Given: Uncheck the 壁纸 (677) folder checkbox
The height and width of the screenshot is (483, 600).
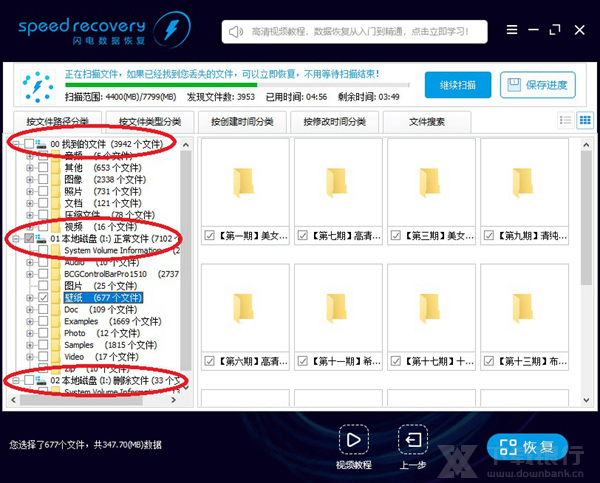Looking at the screenshot, I should click(43, 297).
